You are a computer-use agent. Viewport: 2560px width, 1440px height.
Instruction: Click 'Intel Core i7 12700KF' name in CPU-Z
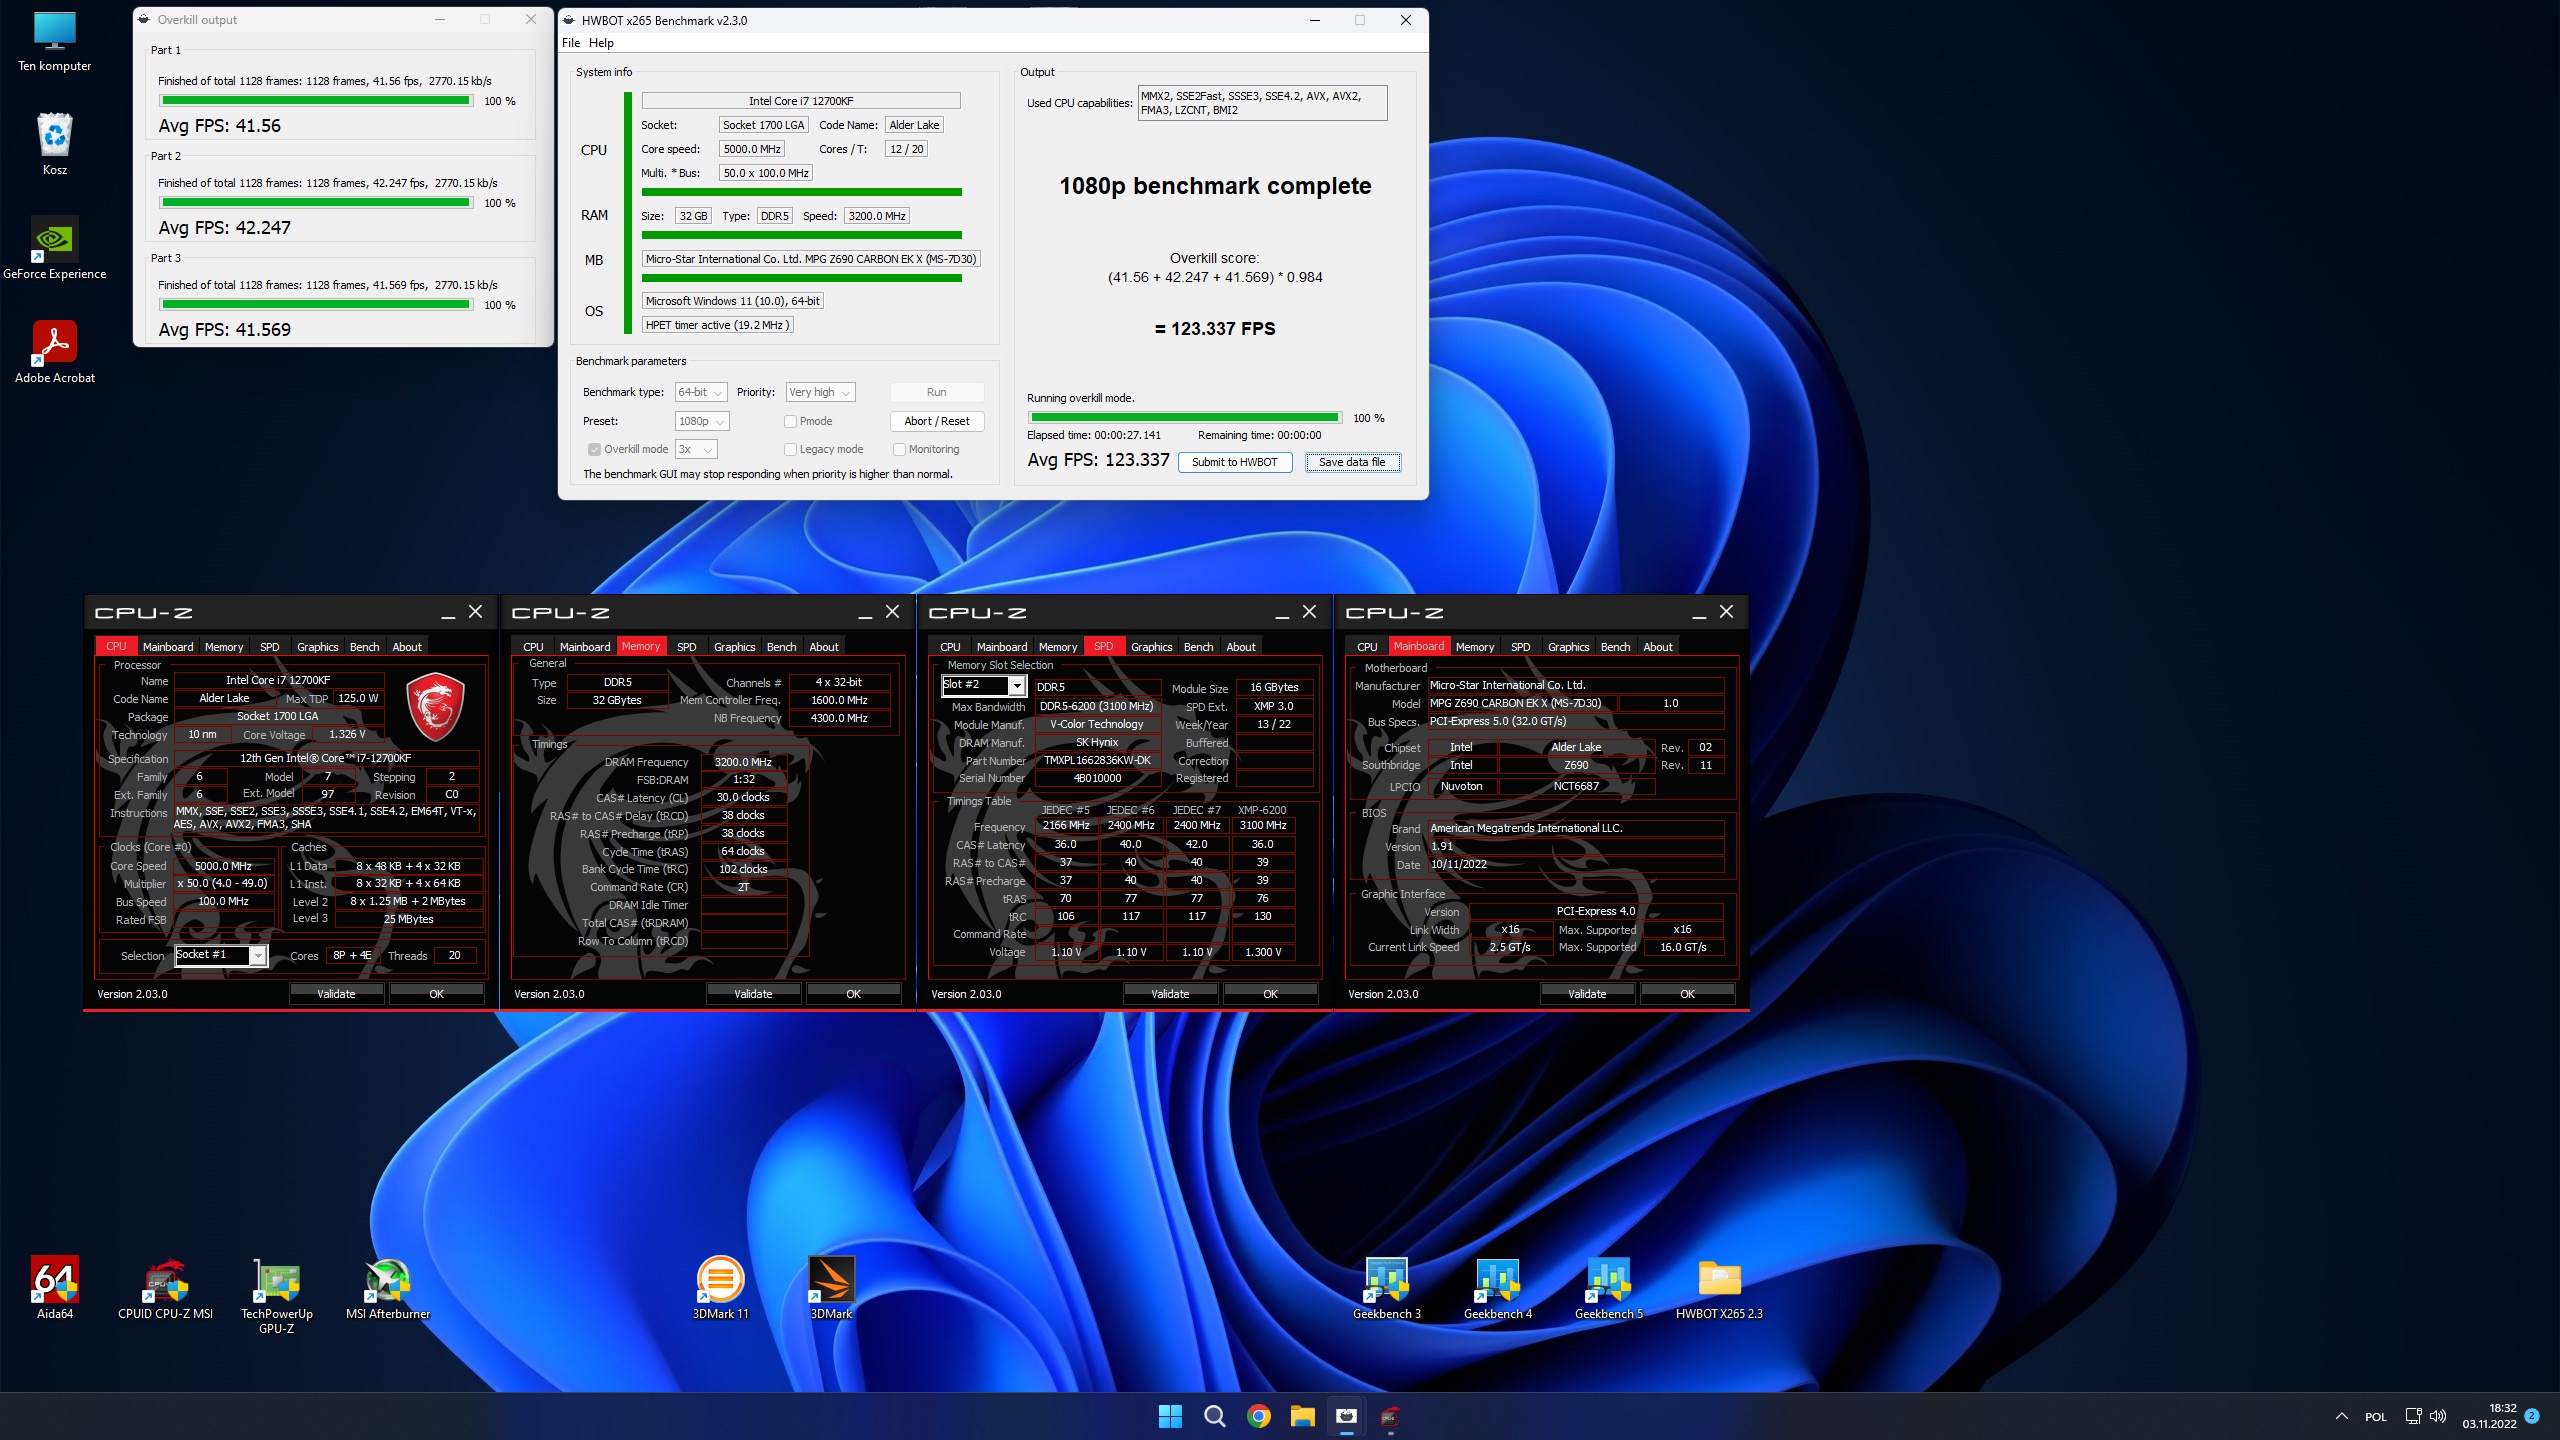tap(278, 680)
